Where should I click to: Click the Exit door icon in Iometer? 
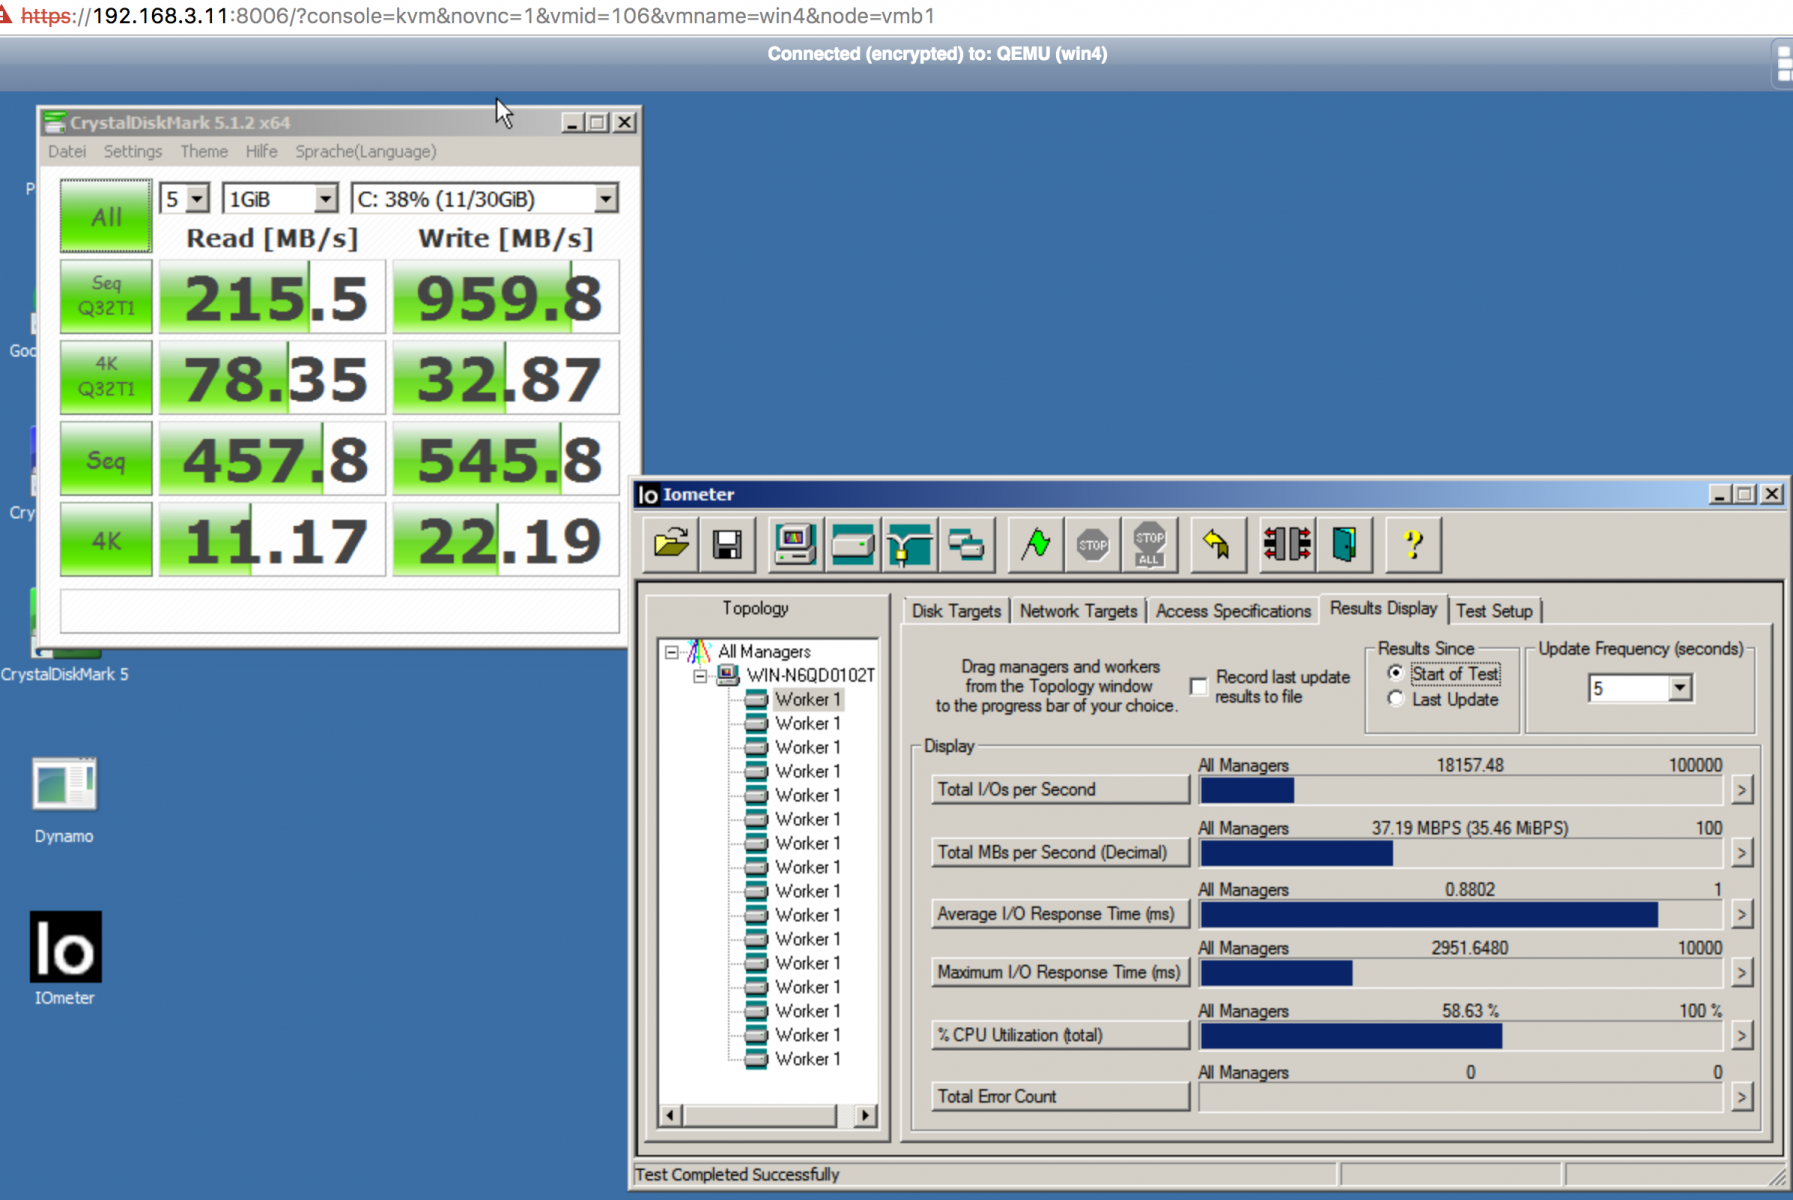pos(1344,545)
